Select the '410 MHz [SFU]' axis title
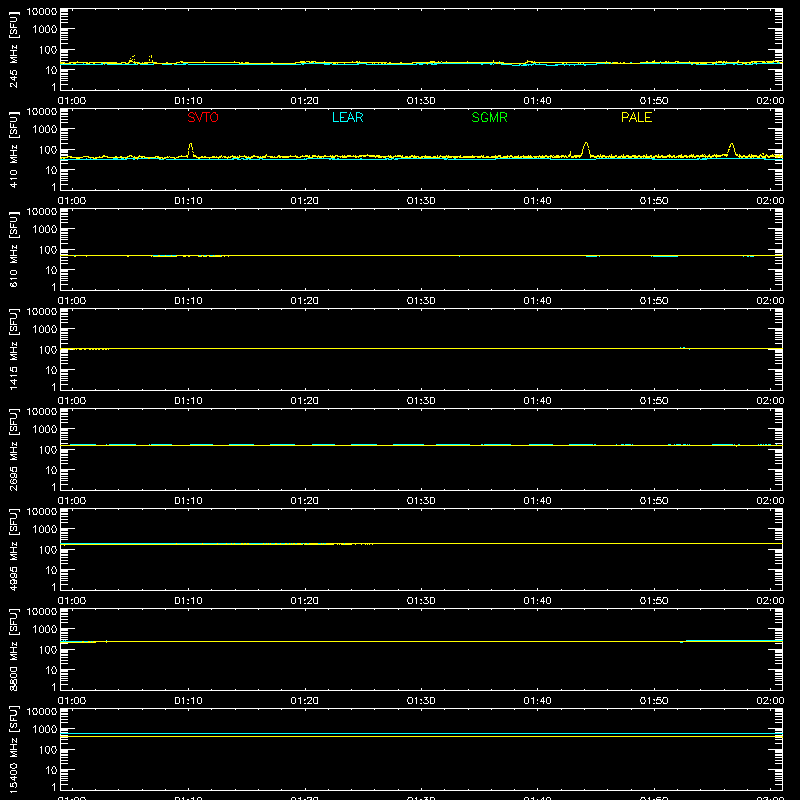Viewport: 800px width, 800px height. pyautogui.click(x=13, y=149)
